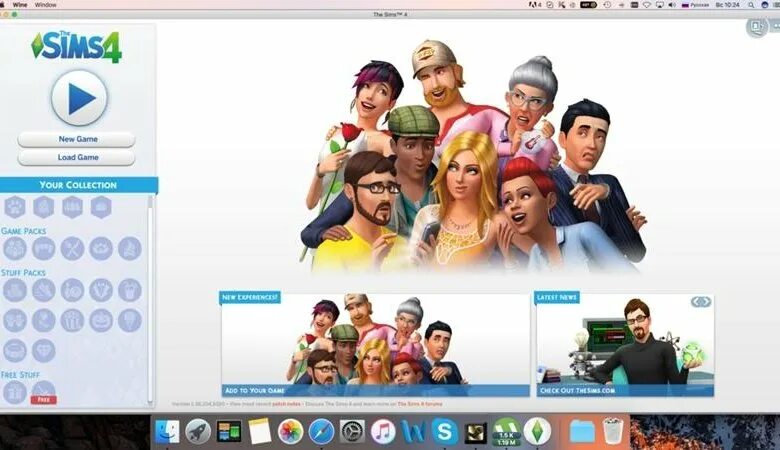The width and height of the screenshot is (780, 450).
Task: Select the third expansion pack icon in Your Collection
Action: click(x=73, y=207)
